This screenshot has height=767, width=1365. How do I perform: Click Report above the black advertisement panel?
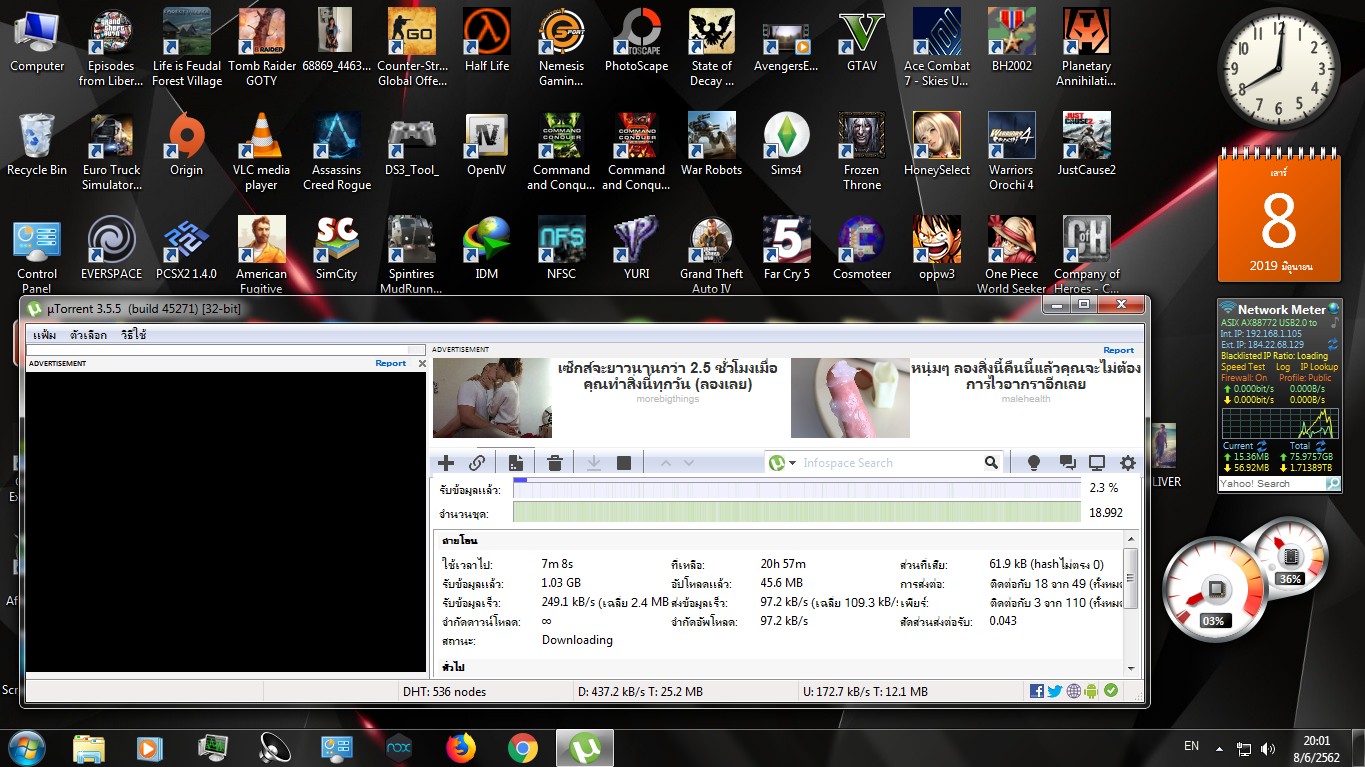[391, 363]
